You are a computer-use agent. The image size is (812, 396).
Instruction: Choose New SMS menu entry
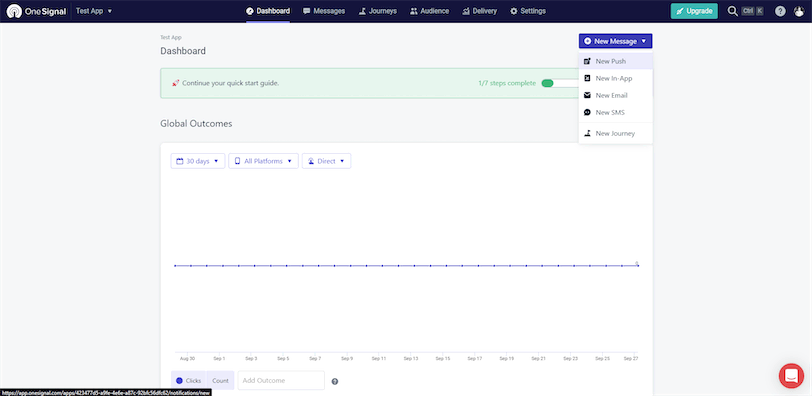coord(615,112)
